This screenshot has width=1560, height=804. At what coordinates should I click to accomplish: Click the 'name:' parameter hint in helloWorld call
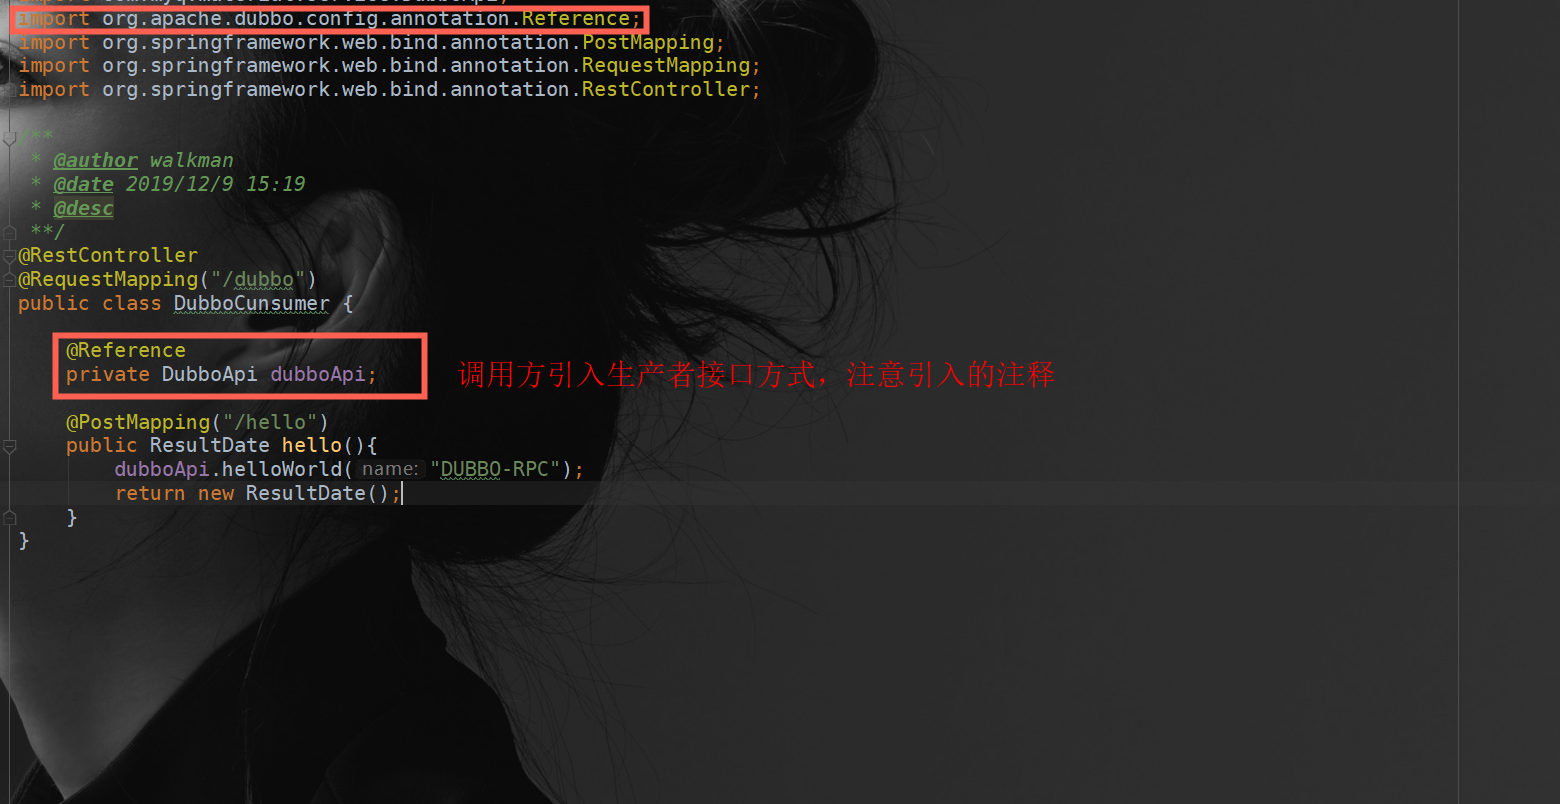pyautogui.click(x=390, y=469)
